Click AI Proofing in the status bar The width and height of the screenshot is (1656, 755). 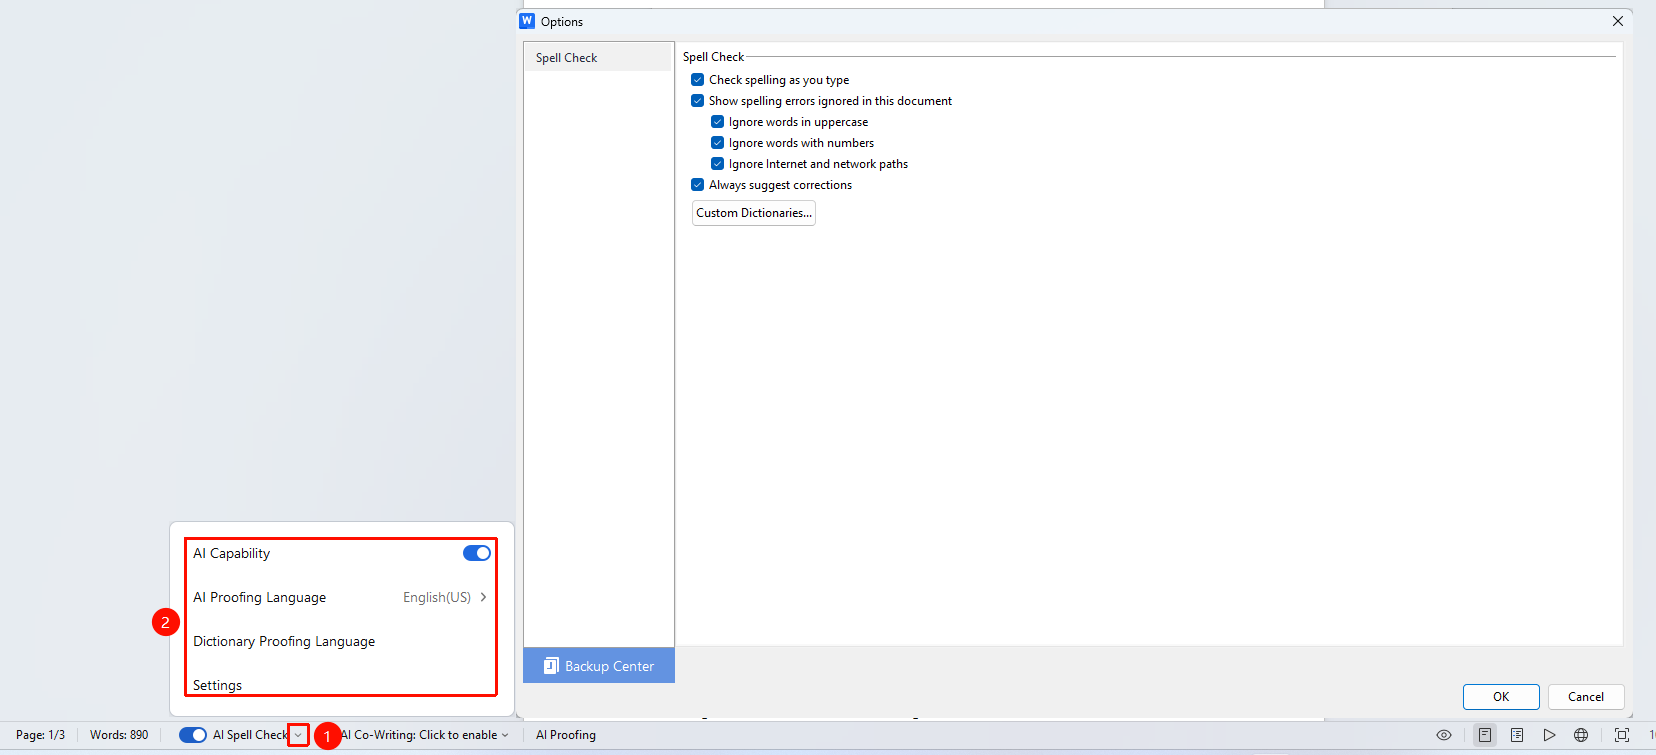566,735
